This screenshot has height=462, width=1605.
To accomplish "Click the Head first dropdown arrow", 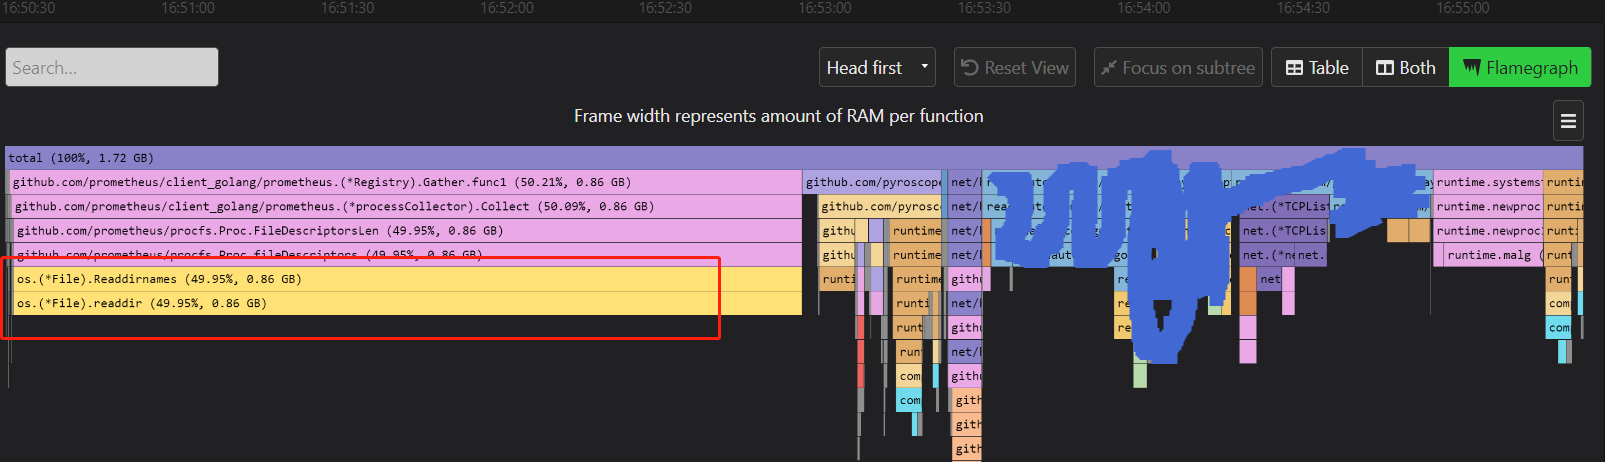I will pyautogui.click(x=925, y=67).
